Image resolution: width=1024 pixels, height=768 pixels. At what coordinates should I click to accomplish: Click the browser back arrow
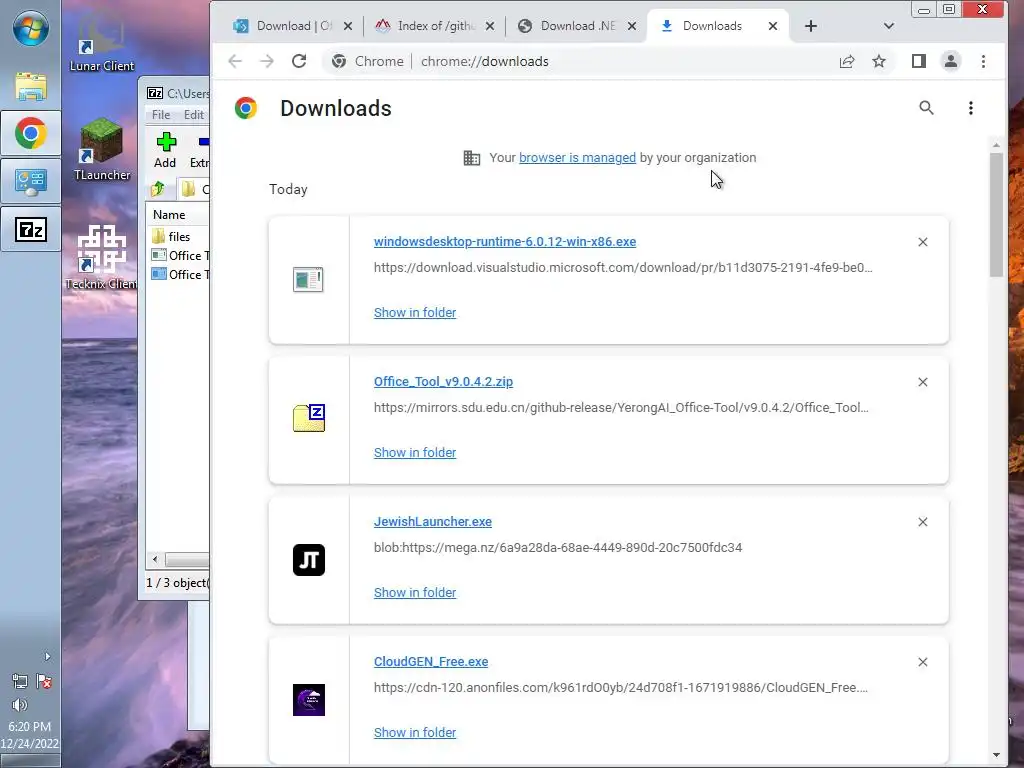(235, 61)
